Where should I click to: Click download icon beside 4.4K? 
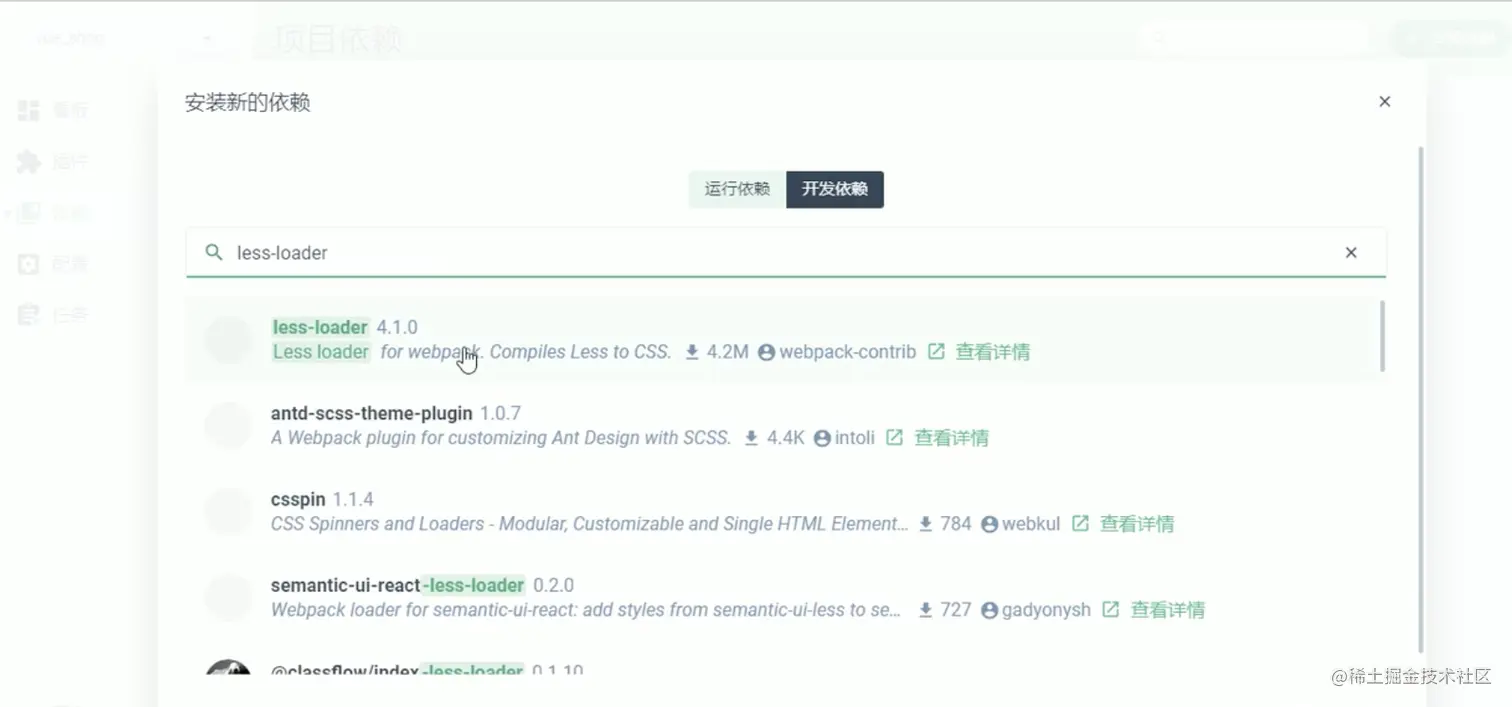click(x=751, y=438)
